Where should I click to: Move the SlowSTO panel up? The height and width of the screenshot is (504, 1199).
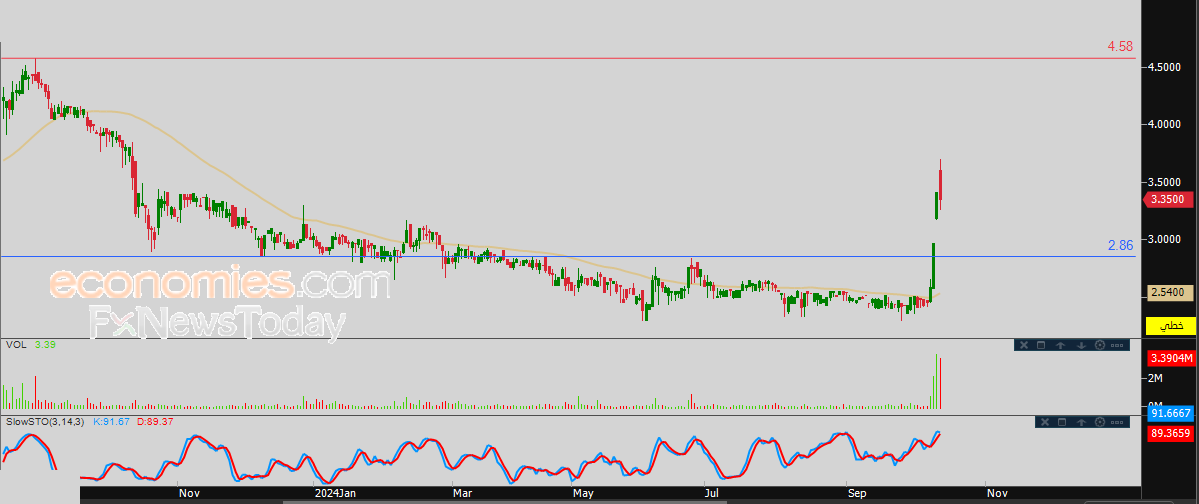click(x=1080, y=423)
